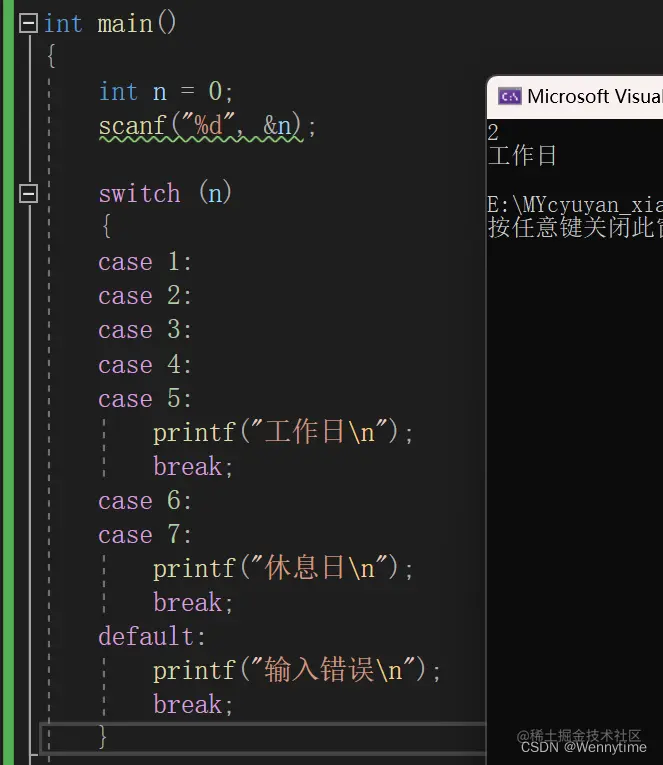The width and height of the screenshot is (663, 765).
Task: Click the 'case 3:' label
Action: point(145,330)
